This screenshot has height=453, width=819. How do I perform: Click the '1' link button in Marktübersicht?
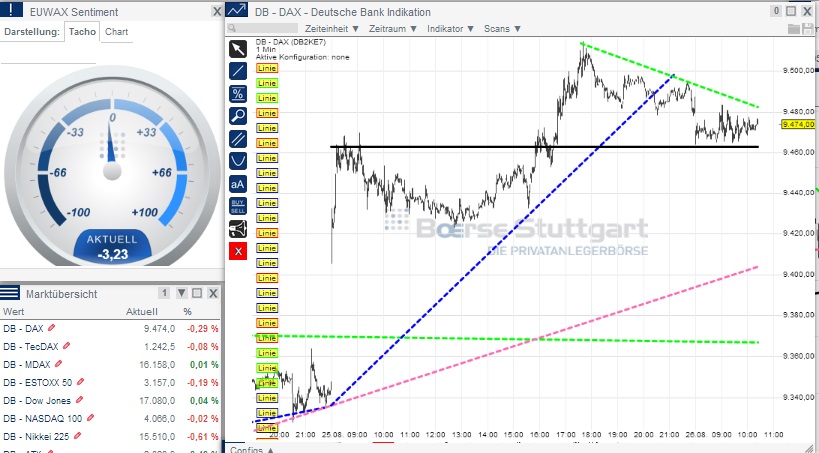click(x=164, y=293)
